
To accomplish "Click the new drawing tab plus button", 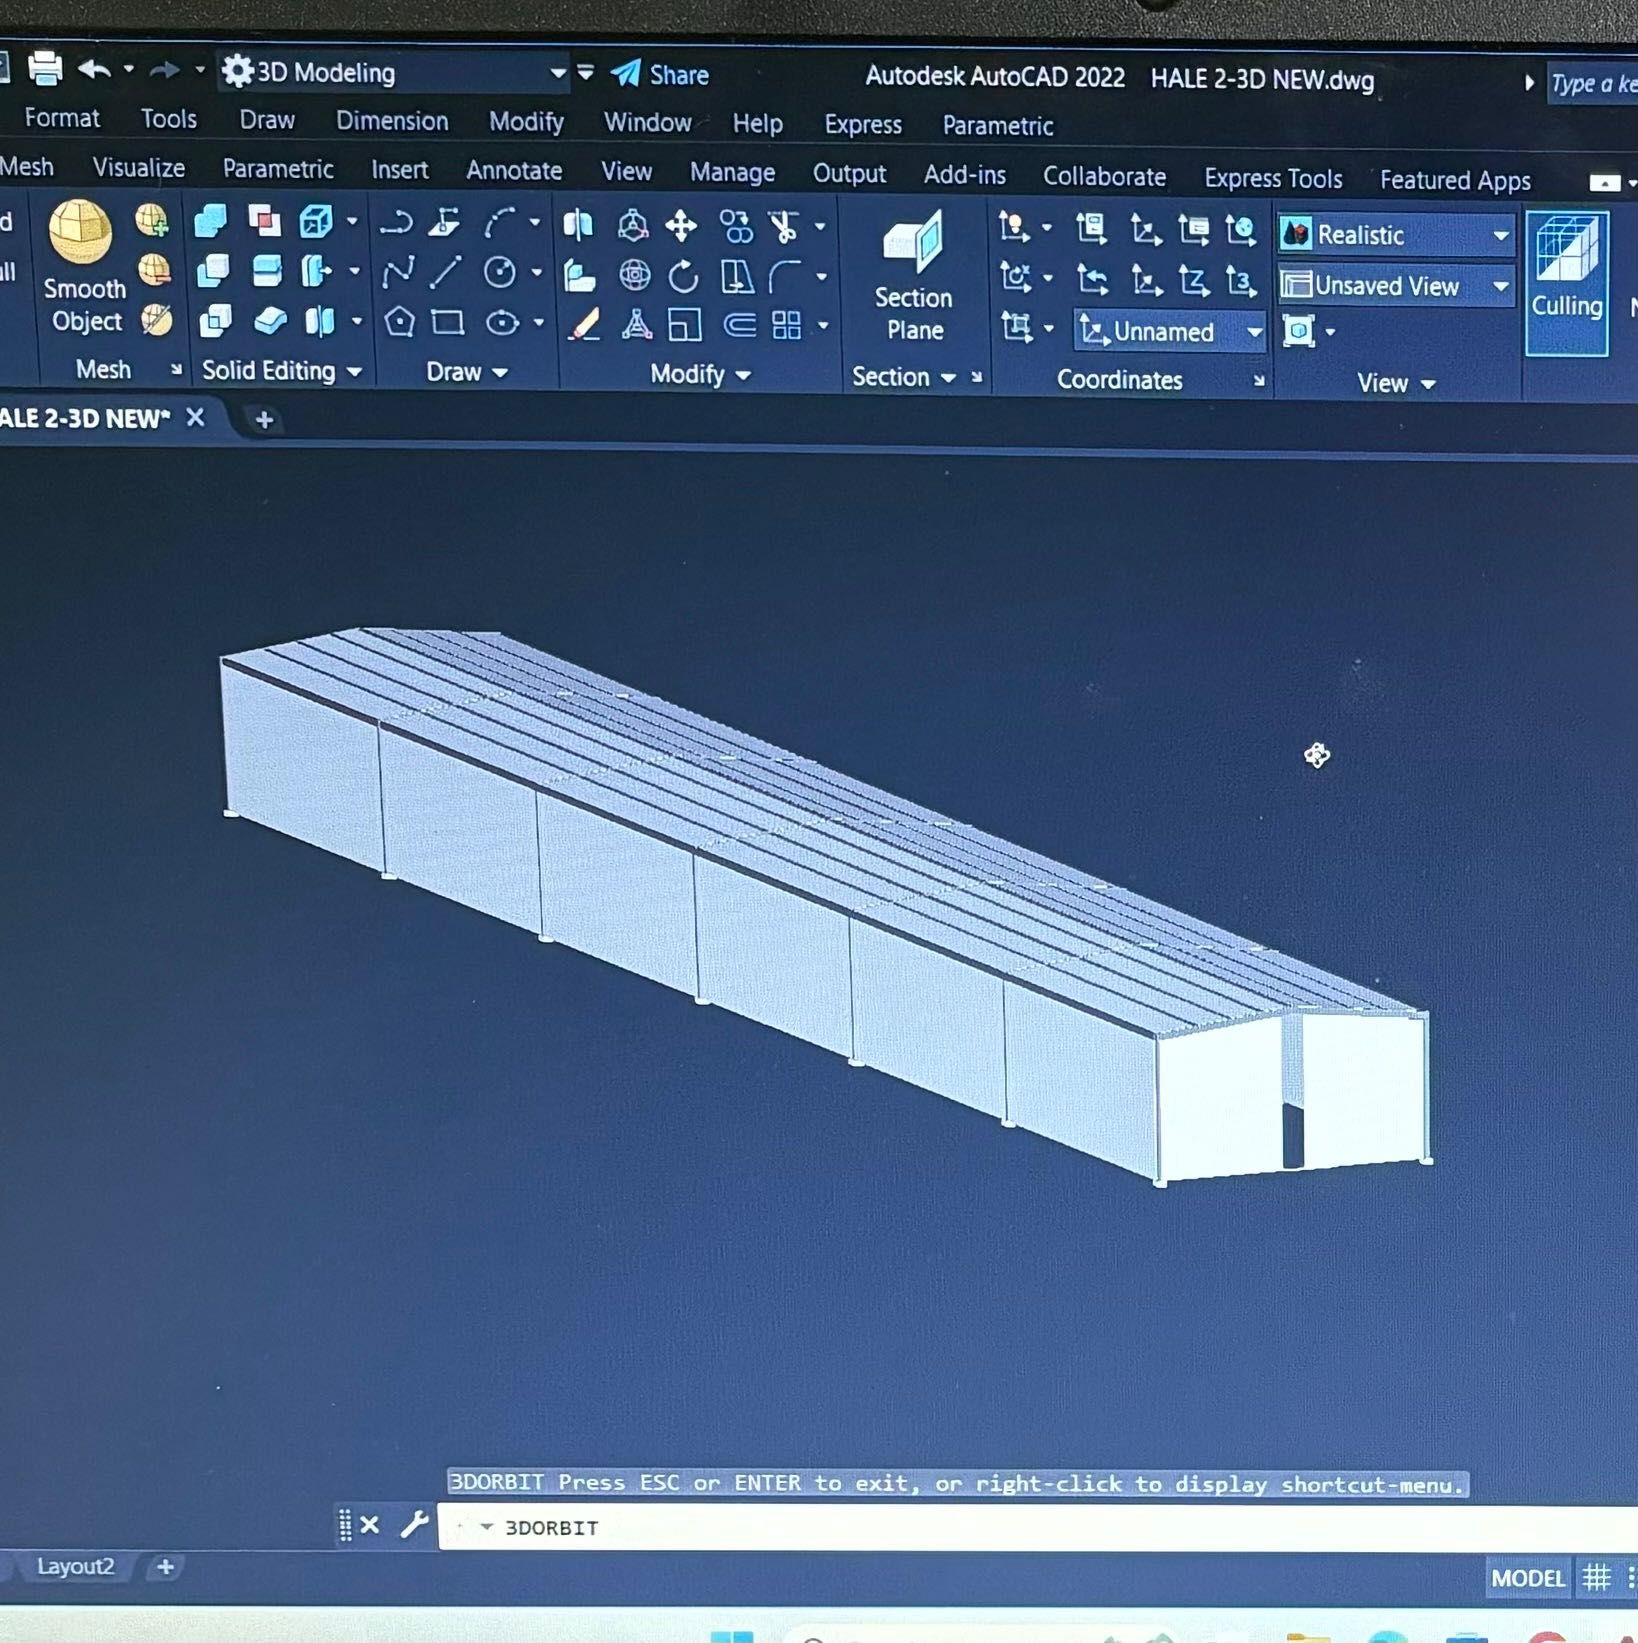I will (264, 420).
